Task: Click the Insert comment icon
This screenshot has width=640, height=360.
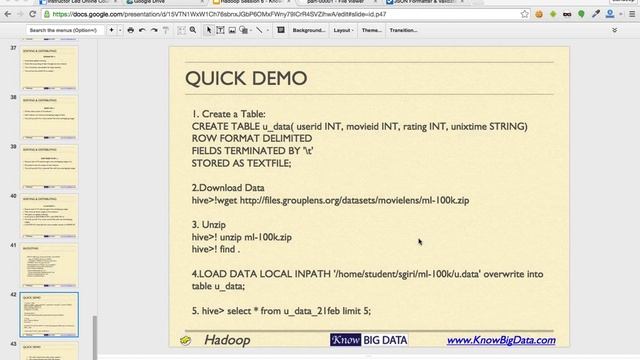Action: 281,30
